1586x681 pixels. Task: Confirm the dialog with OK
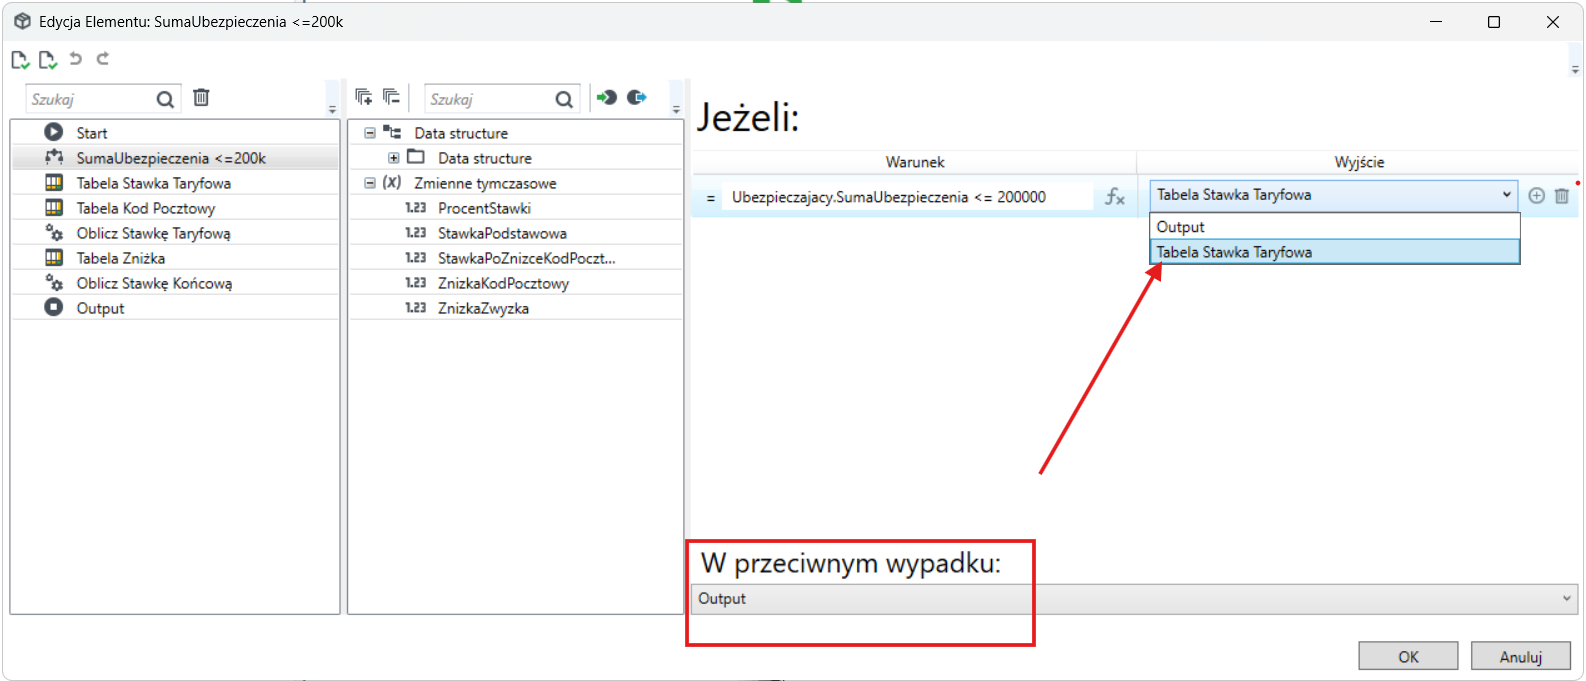(1408, 656)
